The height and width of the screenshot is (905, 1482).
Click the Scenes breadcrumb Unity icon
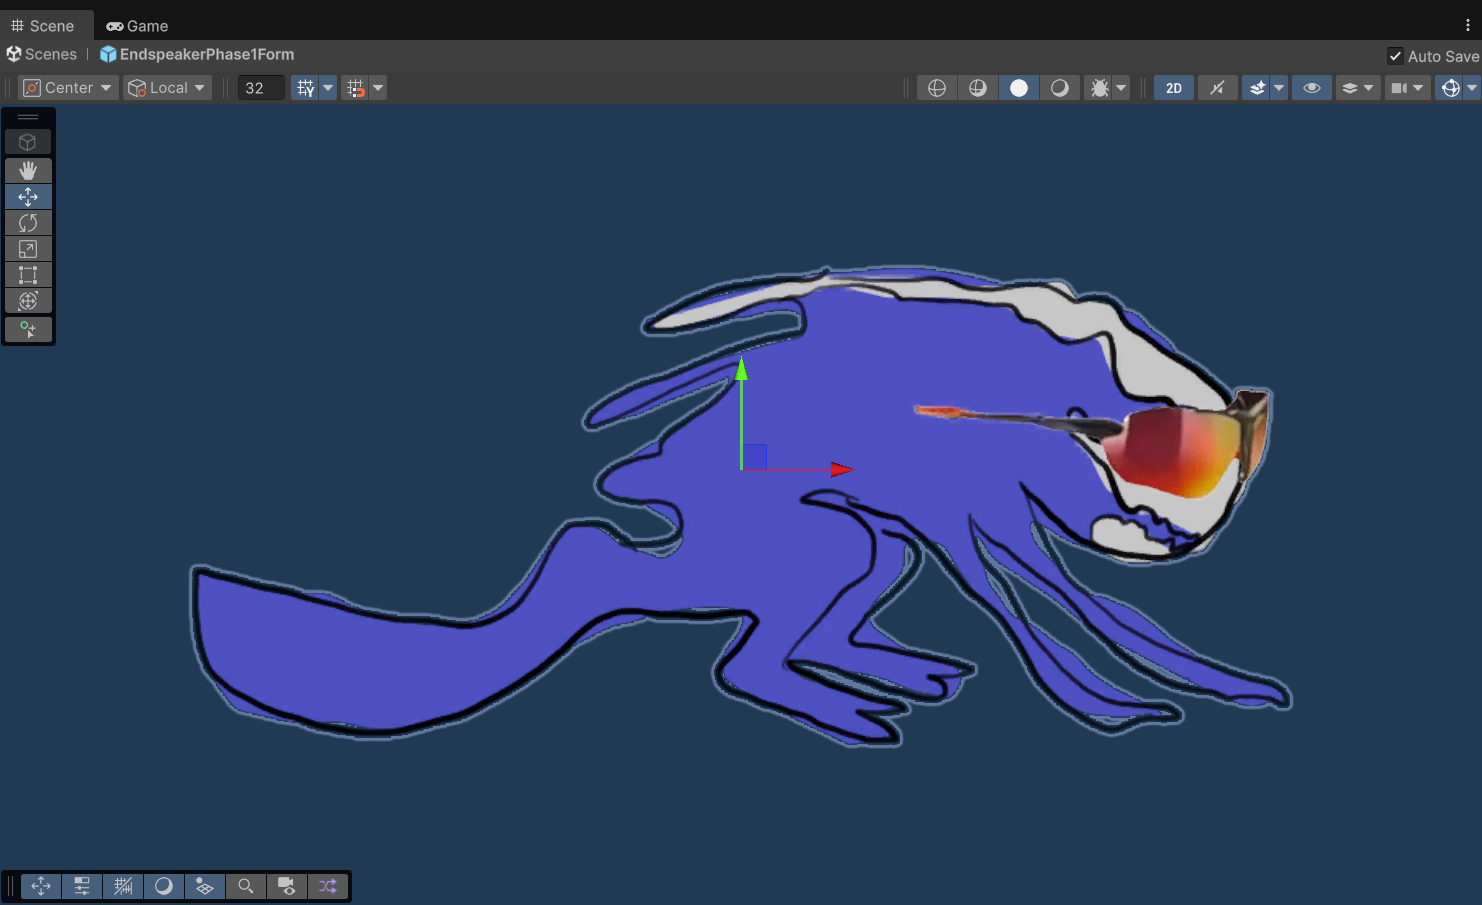pos(14,54)
